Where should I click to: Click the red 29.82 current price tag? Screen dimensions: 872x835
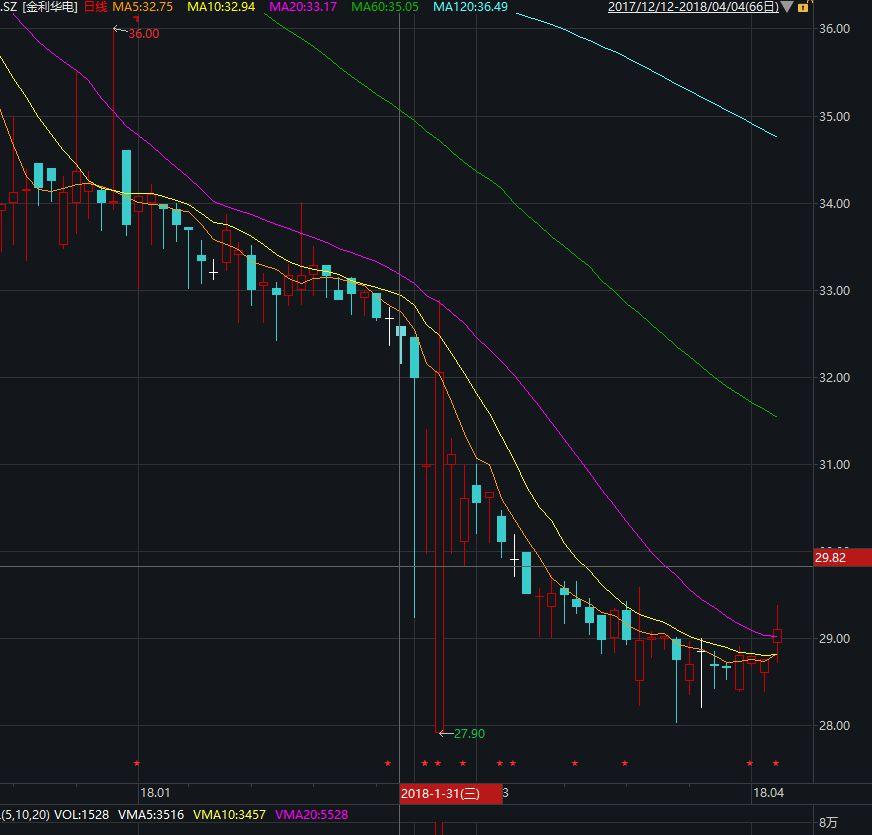click(843, 557)
